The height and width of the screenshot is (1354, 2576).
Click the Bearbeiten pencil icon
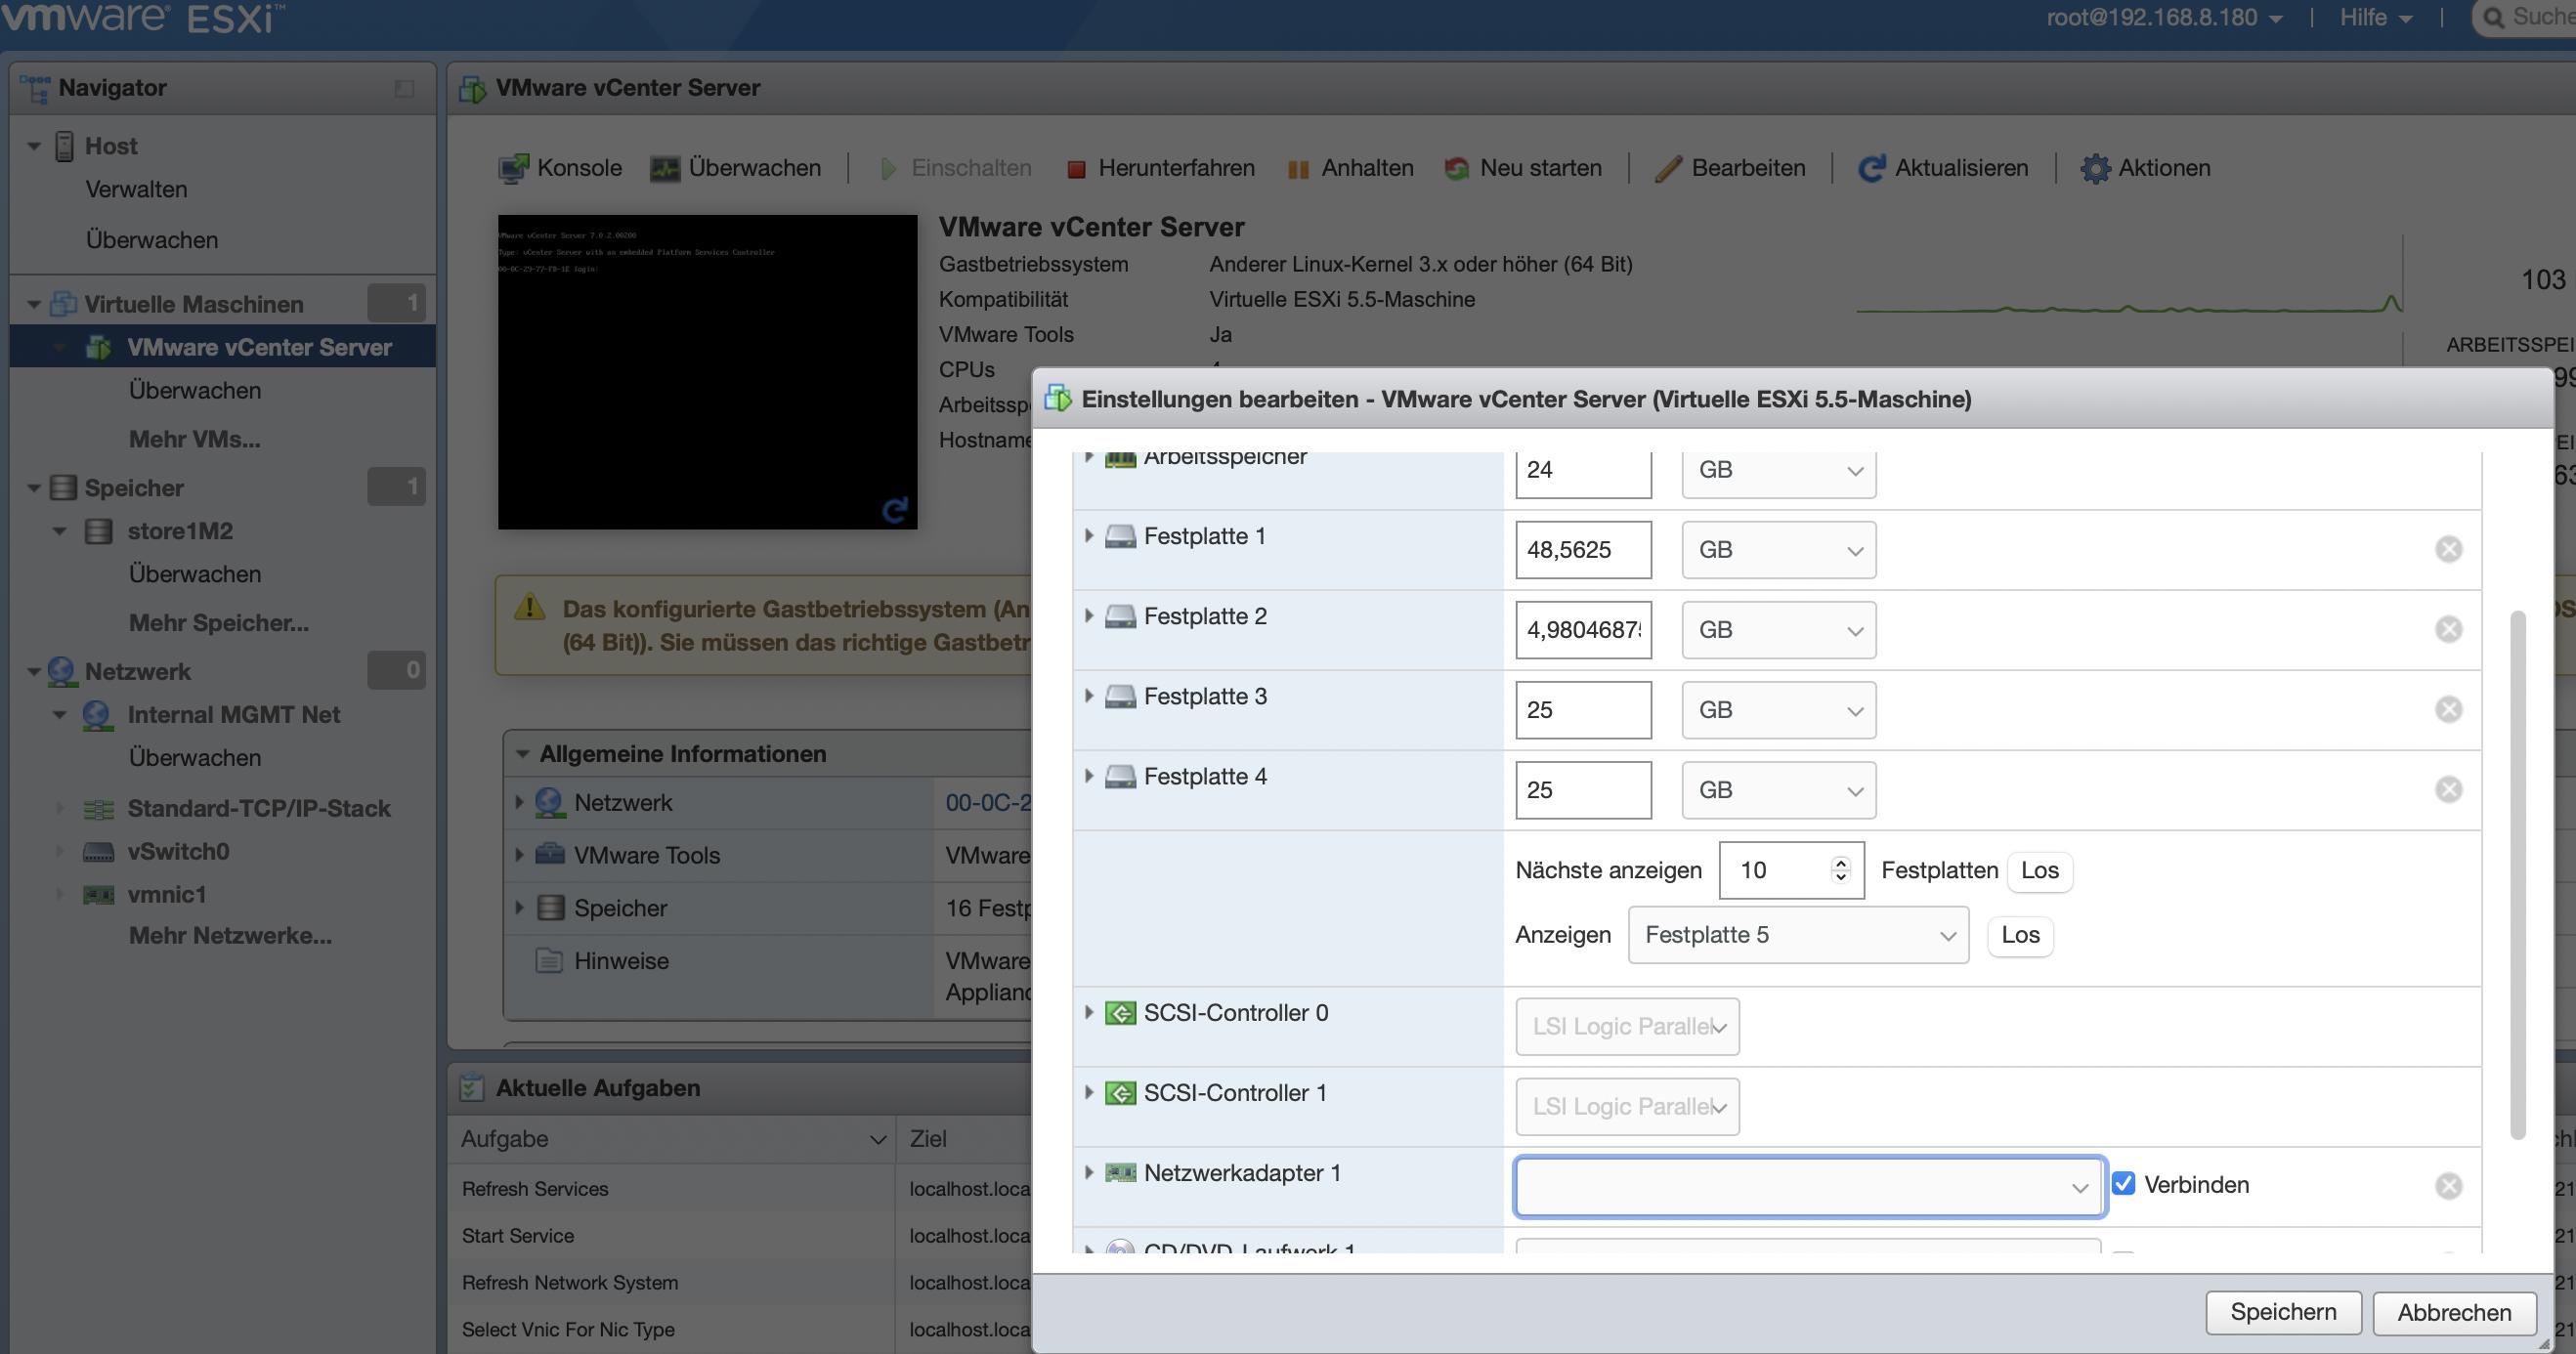[x=1668, y=167]
